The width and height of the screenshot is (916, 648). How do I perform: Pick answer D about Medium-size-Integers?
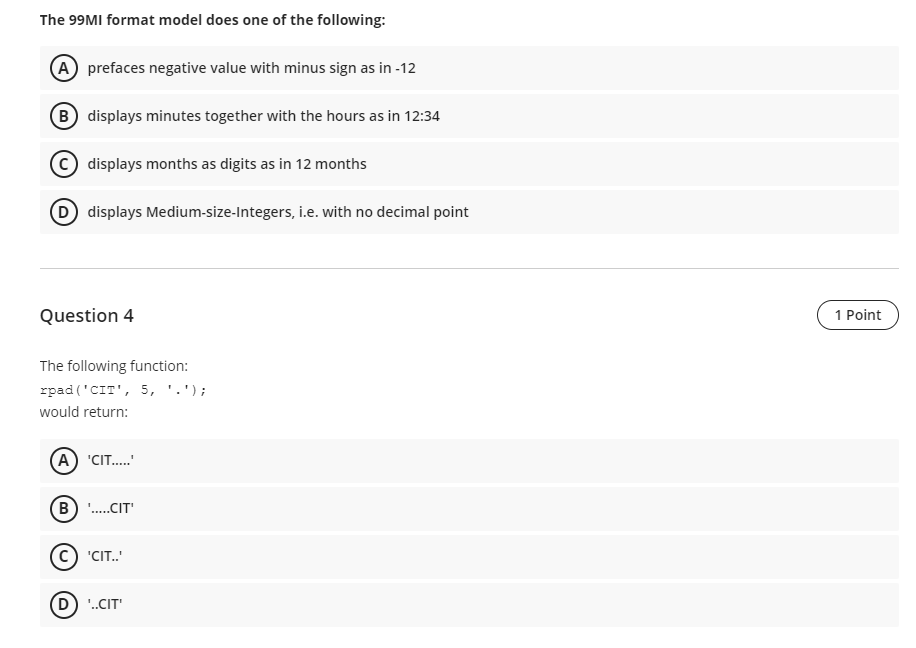(x=279, y=212)
